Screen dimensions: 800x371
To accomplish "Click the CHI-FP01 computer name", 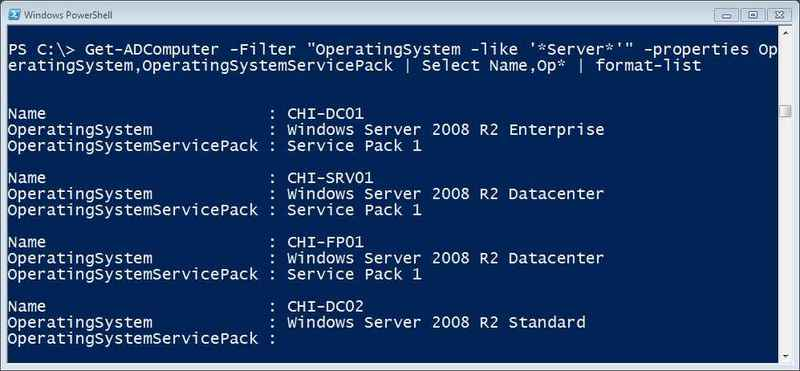I will [x=325, y=242].
